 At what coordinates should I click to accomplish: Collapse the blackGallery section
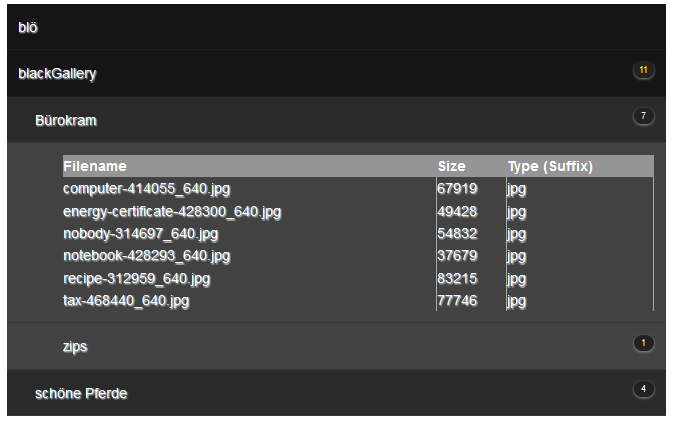click(x=58, y=74)
